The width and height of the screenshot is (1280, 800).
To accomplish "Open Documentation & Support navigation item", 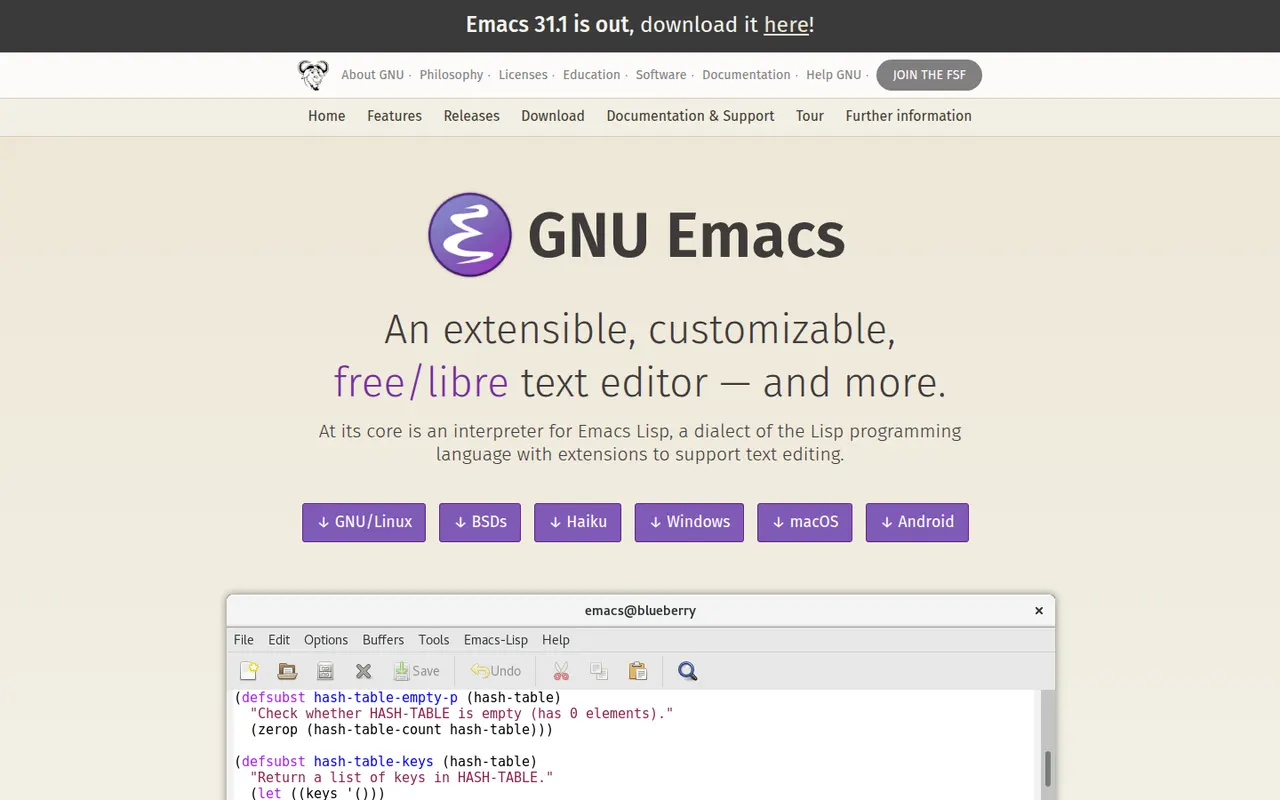I will coord(690,116).
